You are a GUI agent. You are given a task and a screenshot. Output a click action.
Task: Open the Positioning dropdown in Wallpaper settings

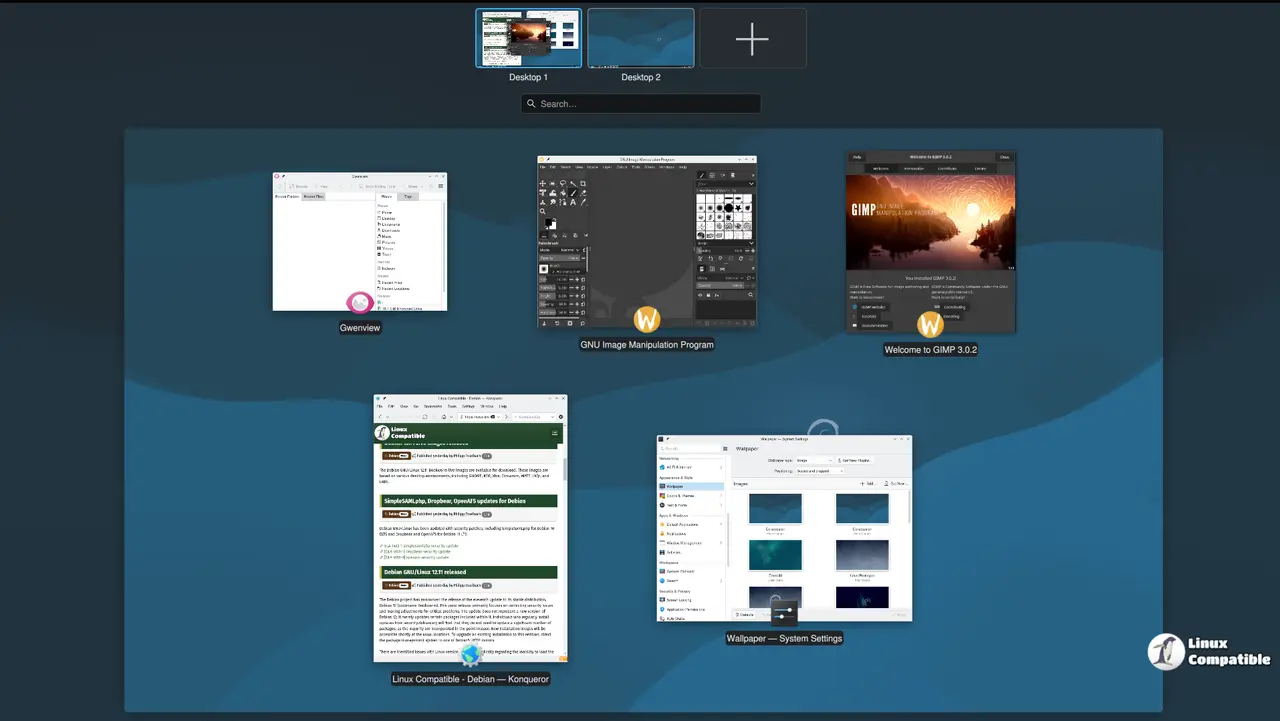(818, 471)
